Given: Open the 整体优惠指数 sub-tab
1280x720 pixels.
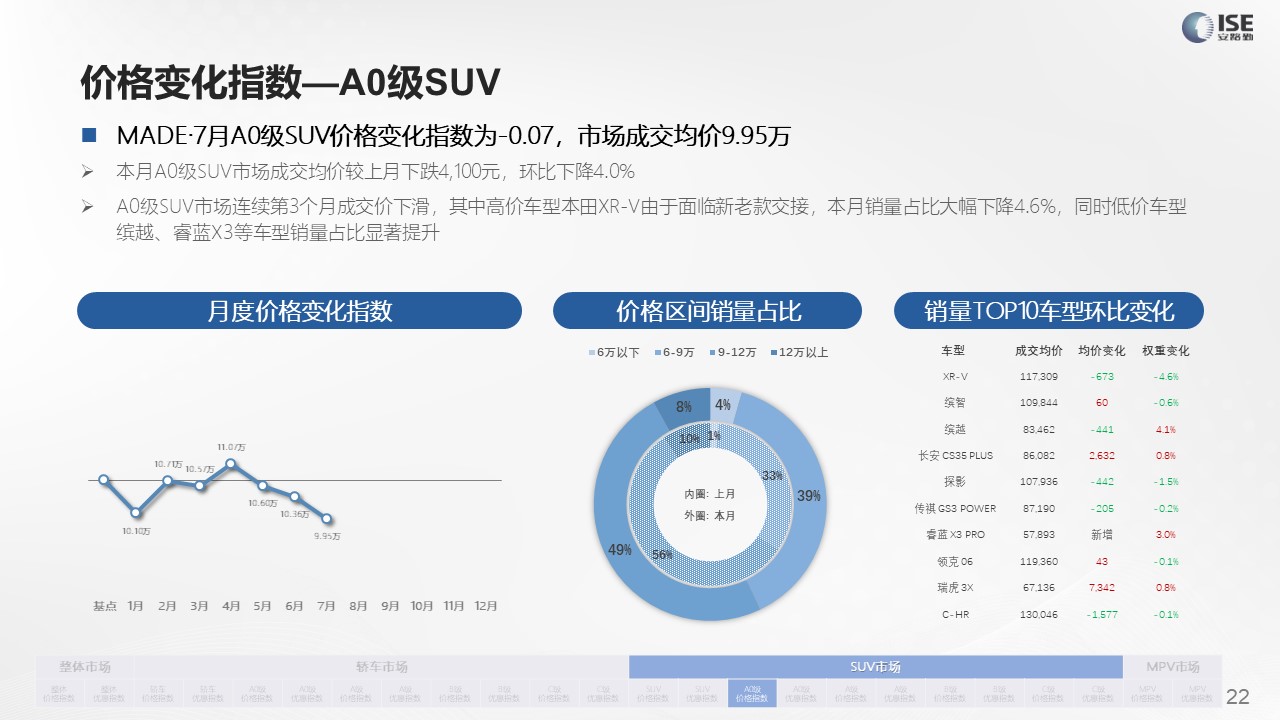Looking at the screenshot, I should (x=109, y=693).
